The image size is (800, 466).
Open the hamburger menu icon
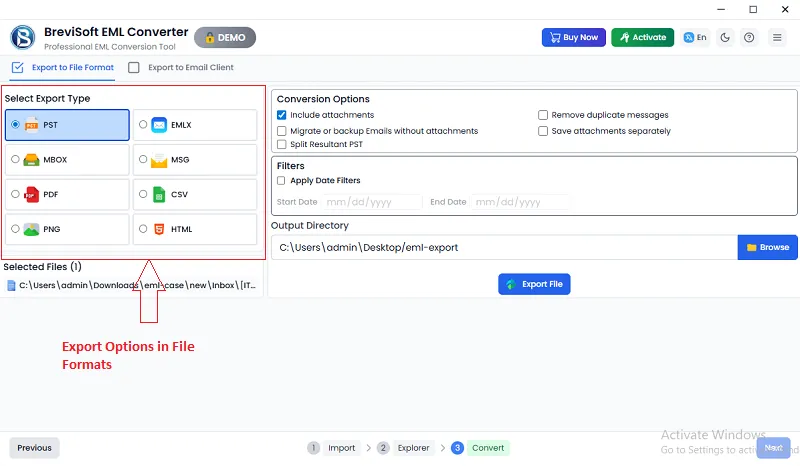pos(777,38)
